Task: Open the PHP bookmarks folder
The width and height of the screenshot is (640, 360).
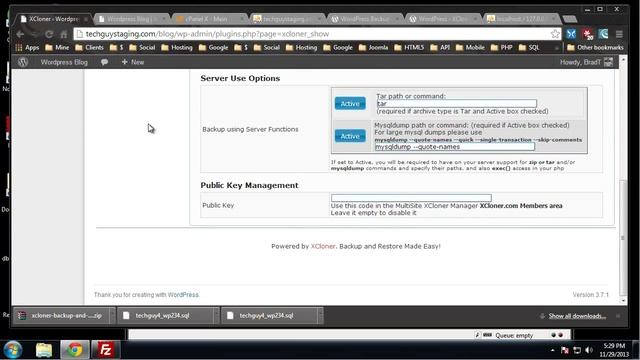Action: [501, 48]
